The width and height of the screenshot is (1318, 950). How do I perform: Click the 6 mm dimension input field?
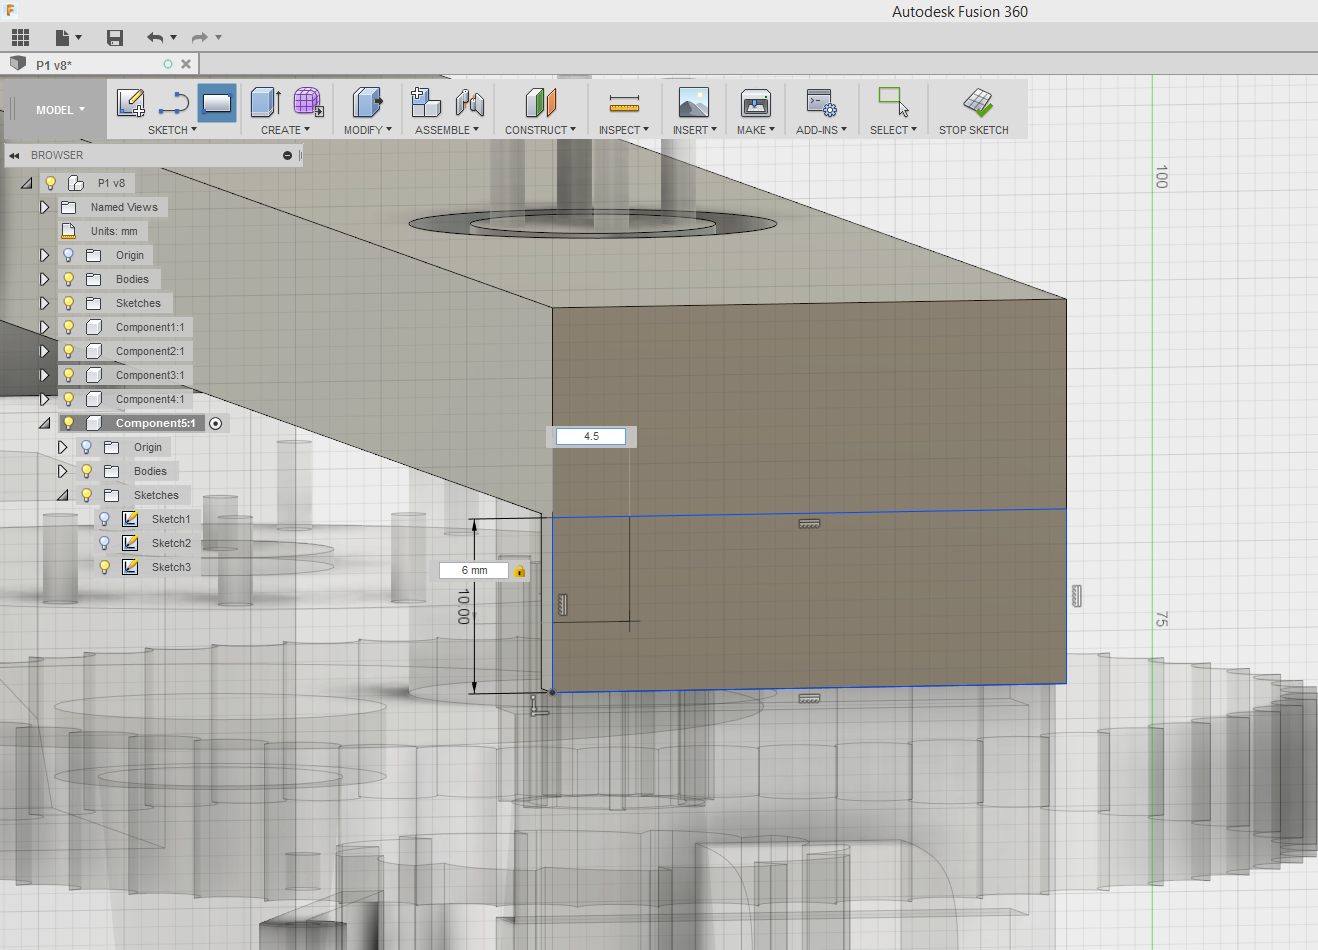point(475,571)
